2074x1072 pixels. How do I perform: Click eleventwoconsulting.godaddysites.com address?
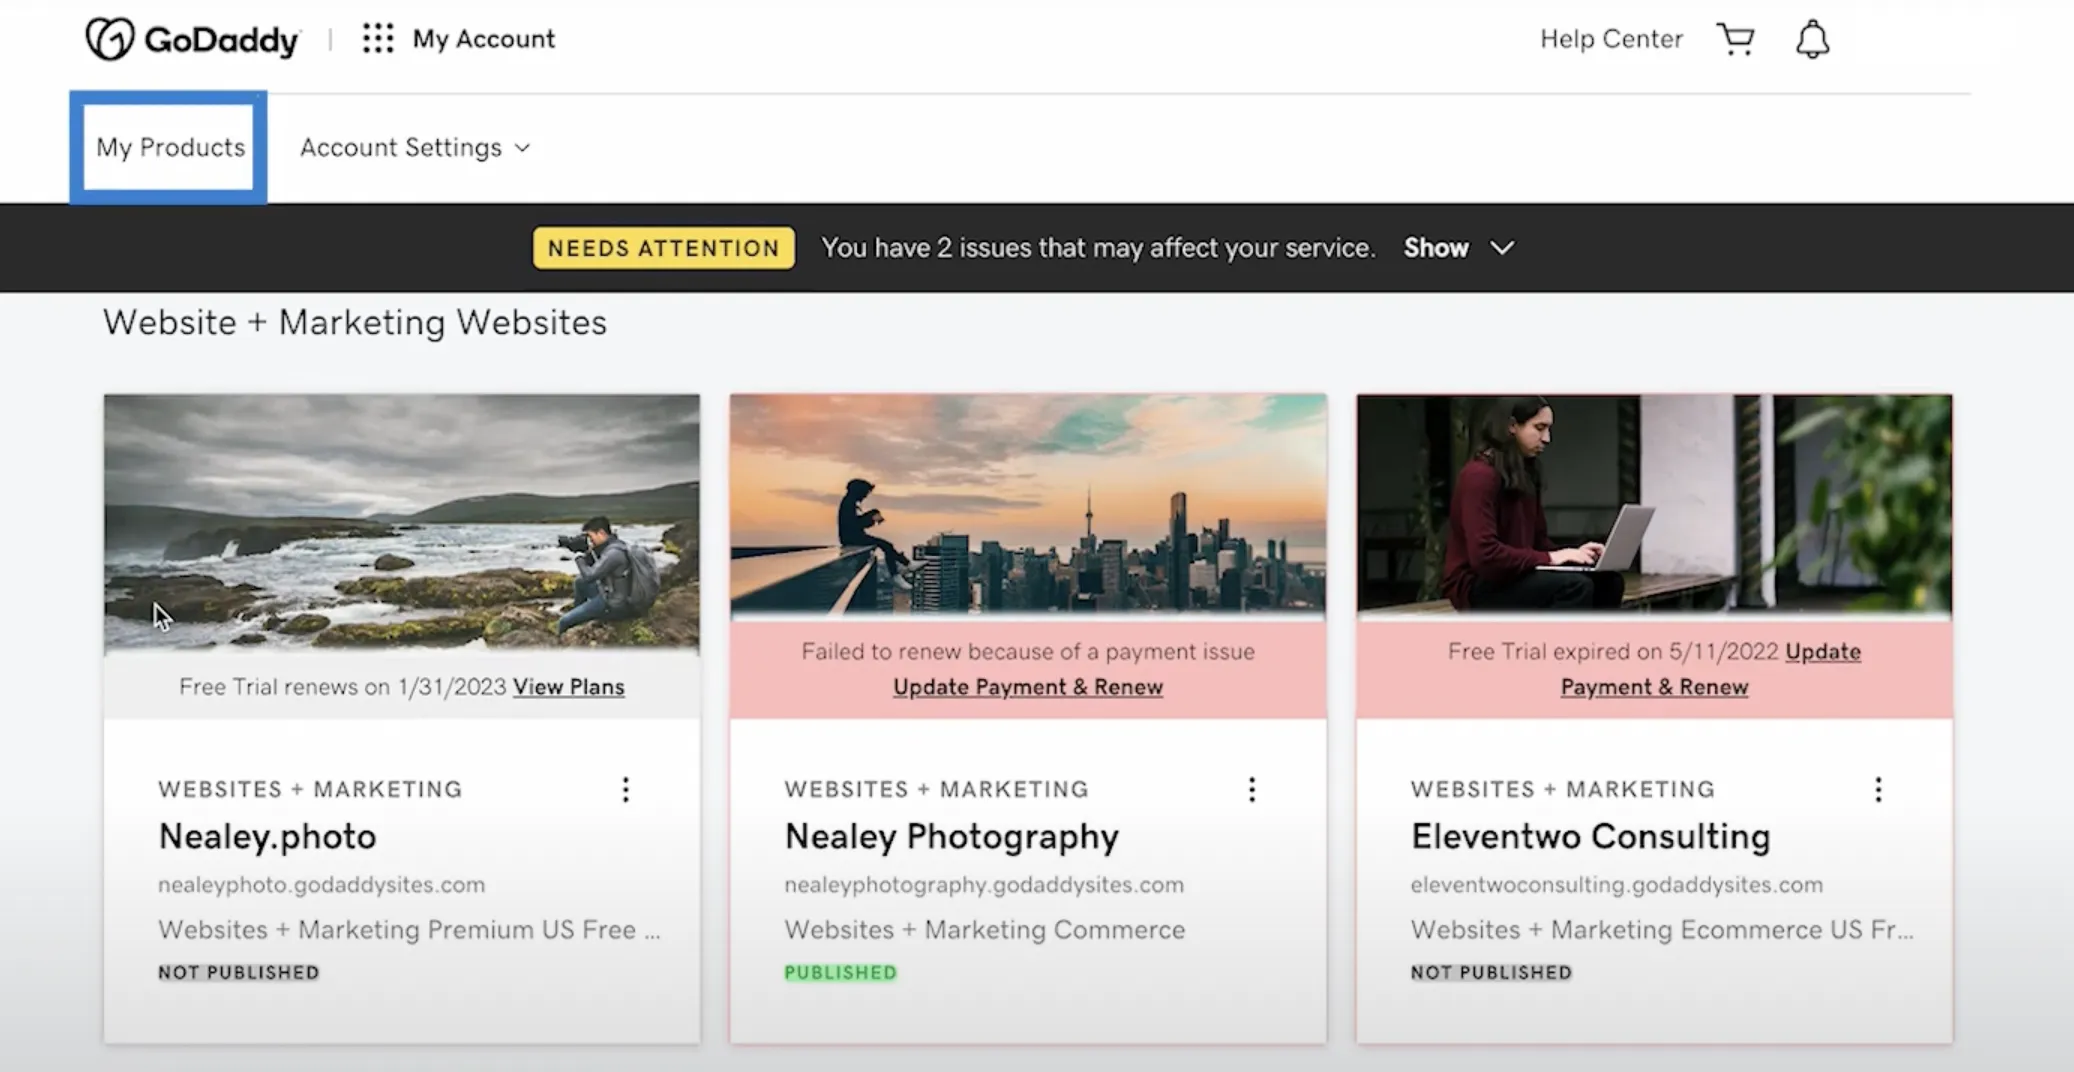pos(1616,885)
